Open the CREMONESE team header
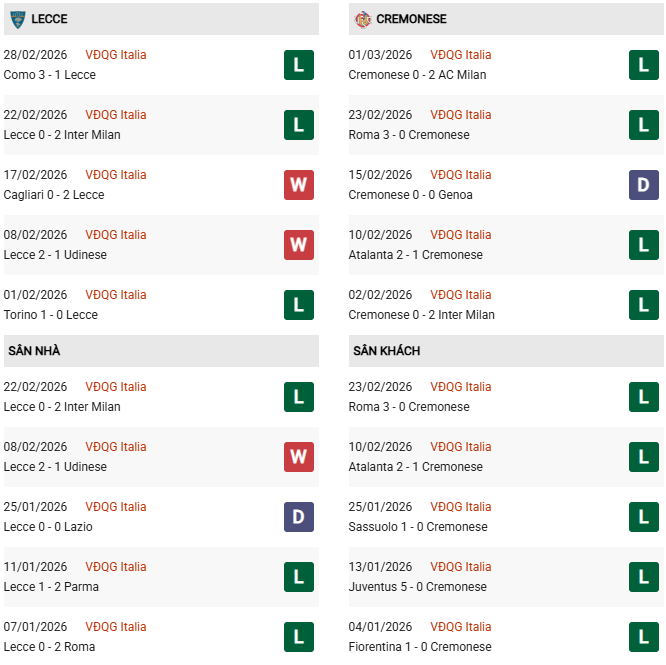This screenshot has height=665, width=666. (x=411, y=19)
